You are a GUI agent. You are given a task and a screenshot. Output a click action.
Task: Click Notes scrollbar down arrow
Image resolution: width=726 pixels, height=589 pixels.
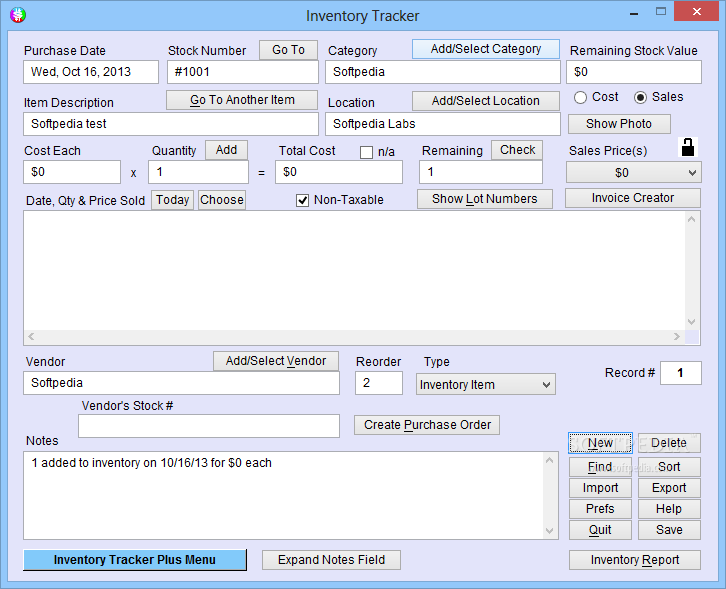pyautogui.click(x=550, y=531)
